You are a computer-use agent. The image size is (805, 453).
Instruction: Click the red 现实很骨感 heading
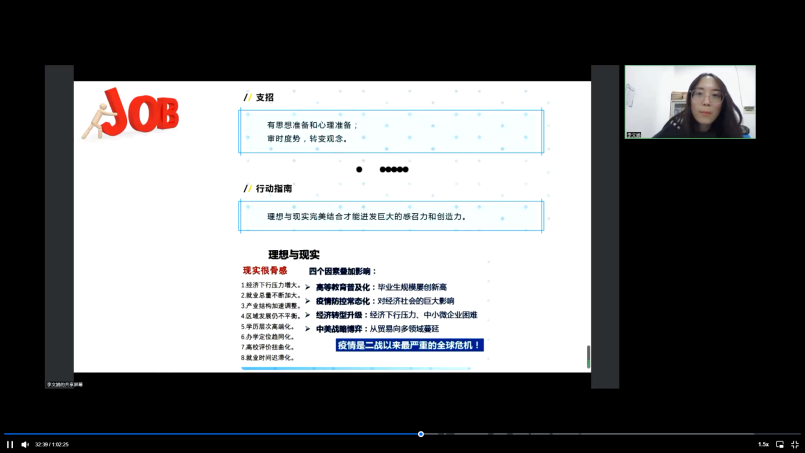tap(265, 271)
